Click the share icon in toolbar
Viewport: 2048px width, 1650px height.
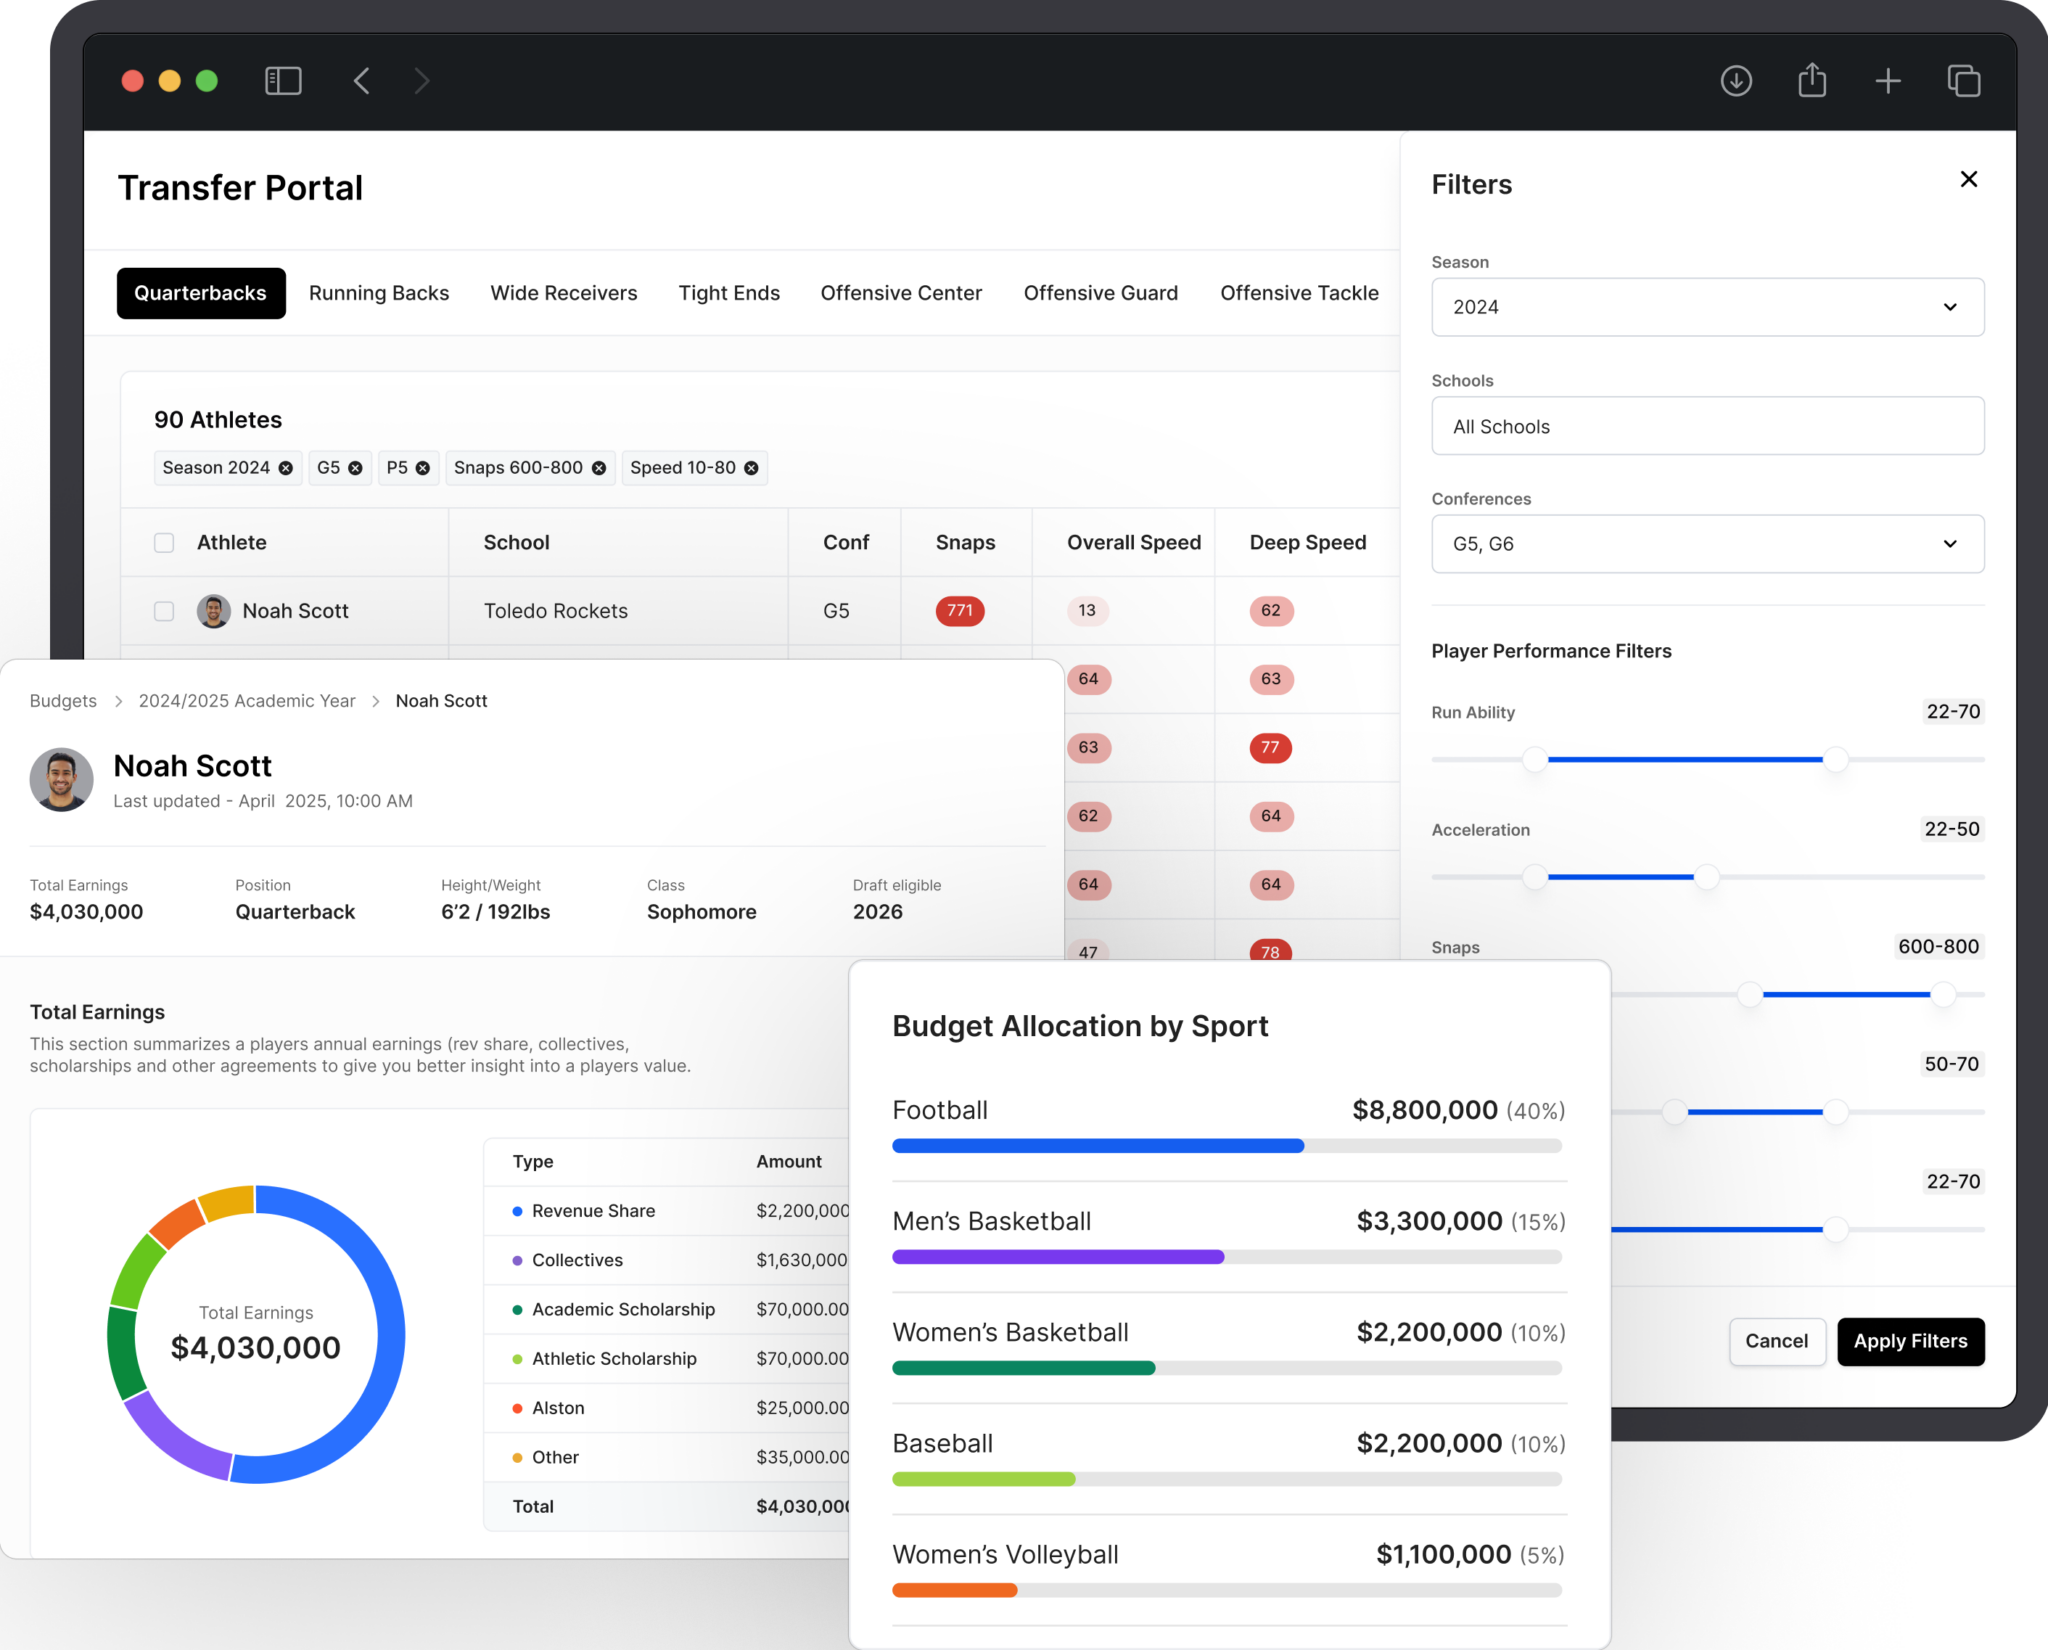click(1812, 81)
